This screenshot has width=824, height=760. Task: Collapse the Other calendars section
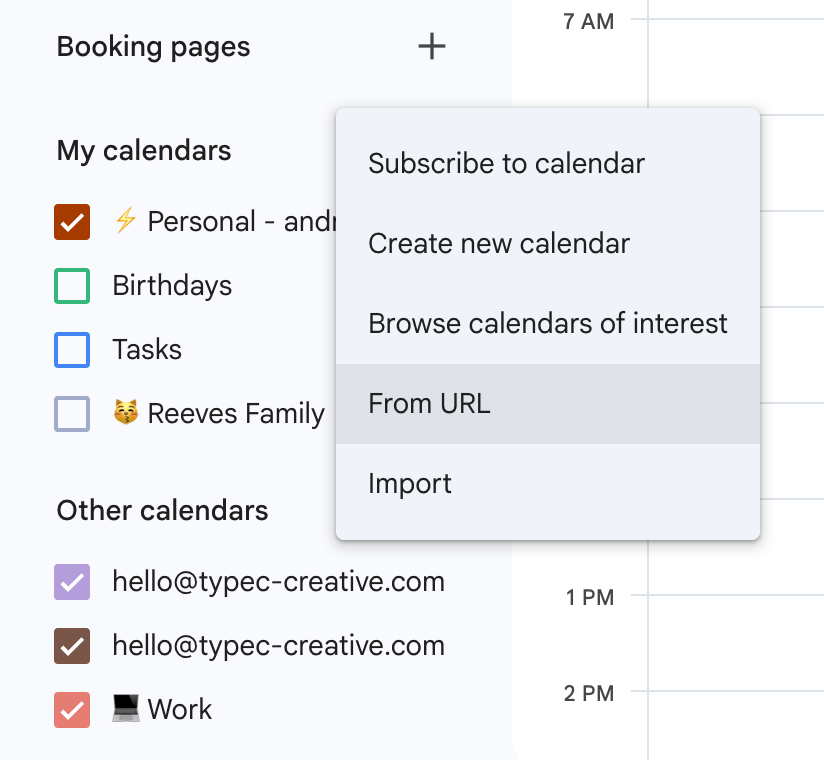click(162, 510)
